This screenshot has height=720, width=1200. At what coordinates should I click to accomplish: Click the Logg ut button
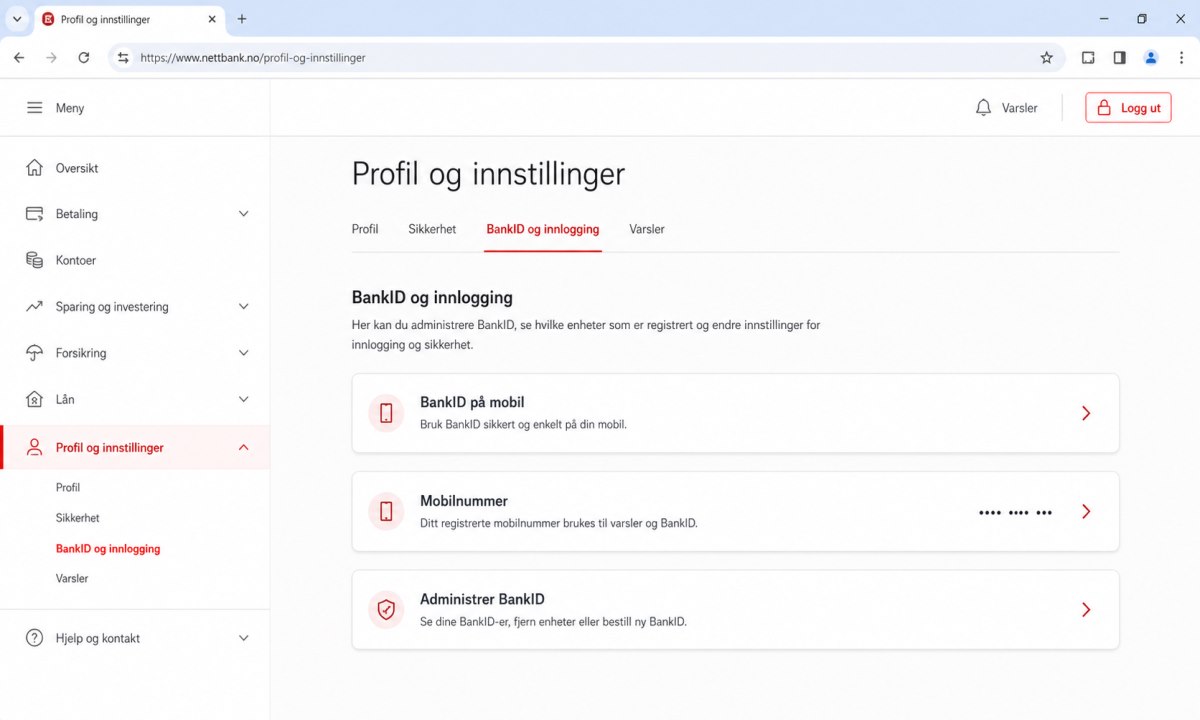click(x=1128, y=108)
